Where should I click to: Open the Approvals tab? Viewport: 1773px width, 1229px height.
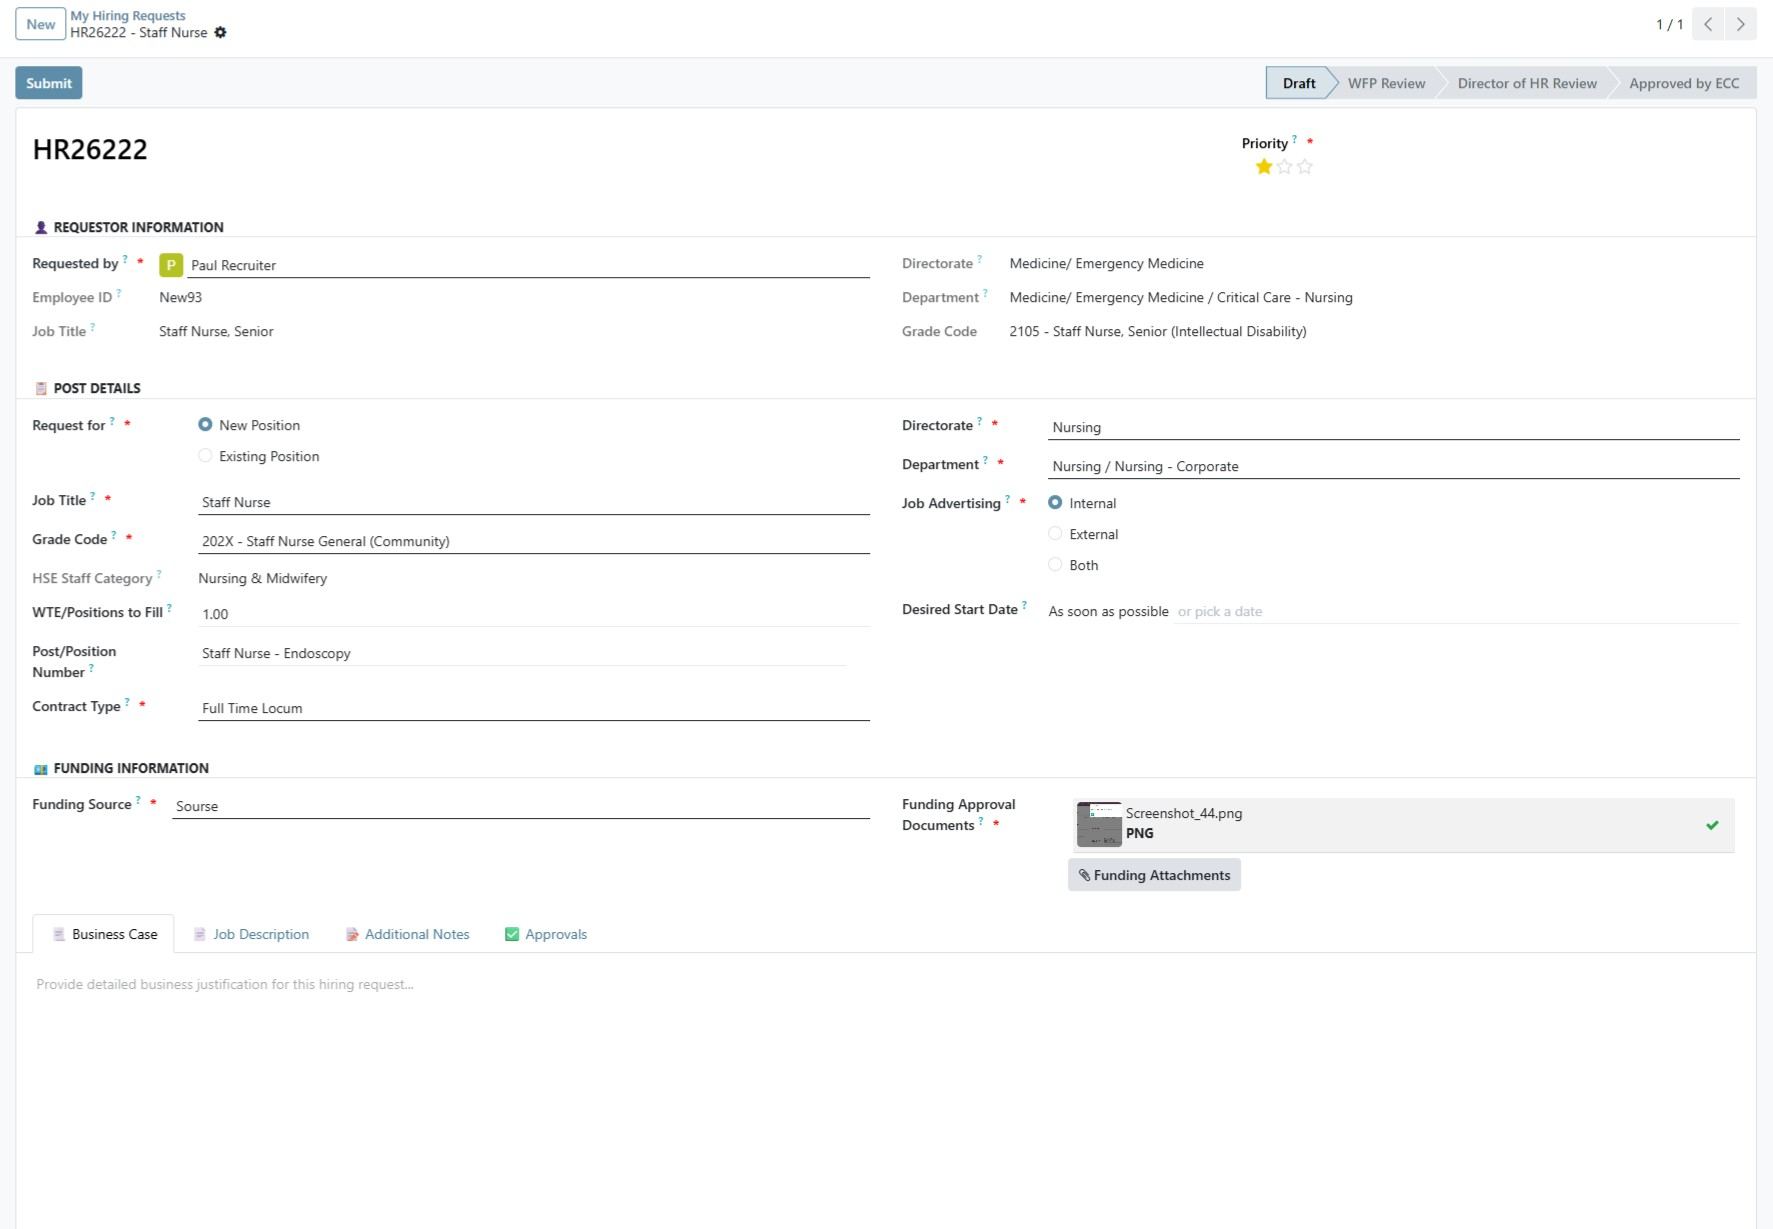(x=546, y=934)
